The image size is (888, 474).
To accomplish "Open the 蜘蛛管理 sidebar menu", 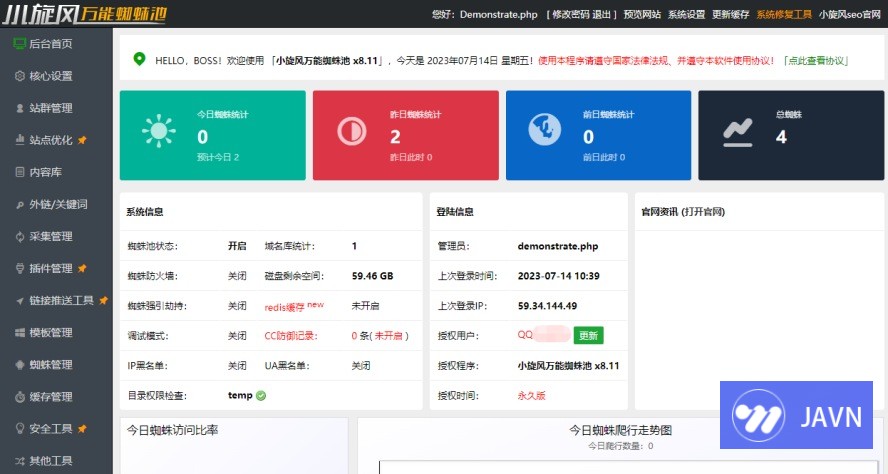I will [50, 364].
